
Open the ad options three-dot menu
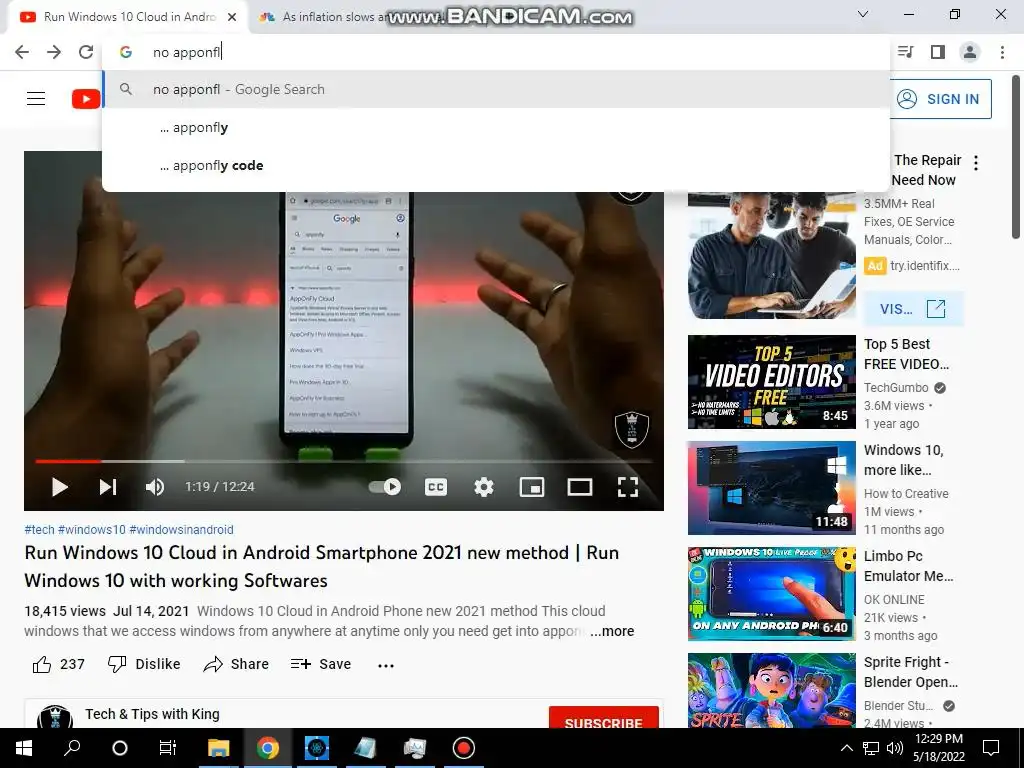tap(976, 163)
